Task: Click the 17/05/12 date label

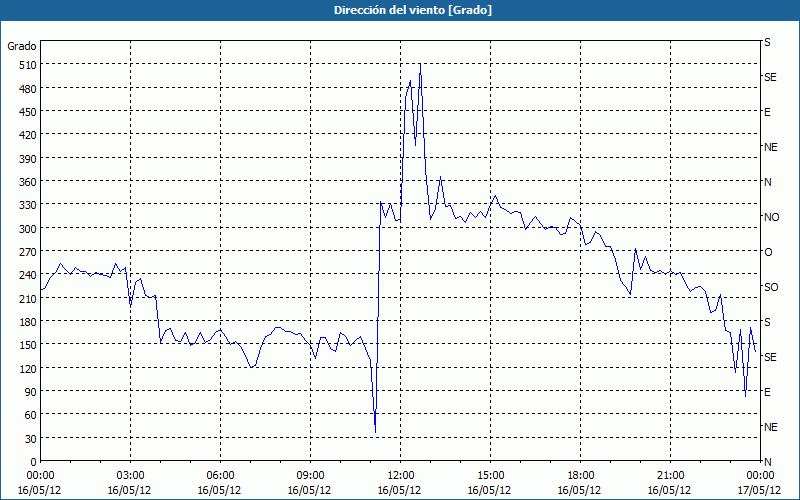Action: tap(759, 490)
